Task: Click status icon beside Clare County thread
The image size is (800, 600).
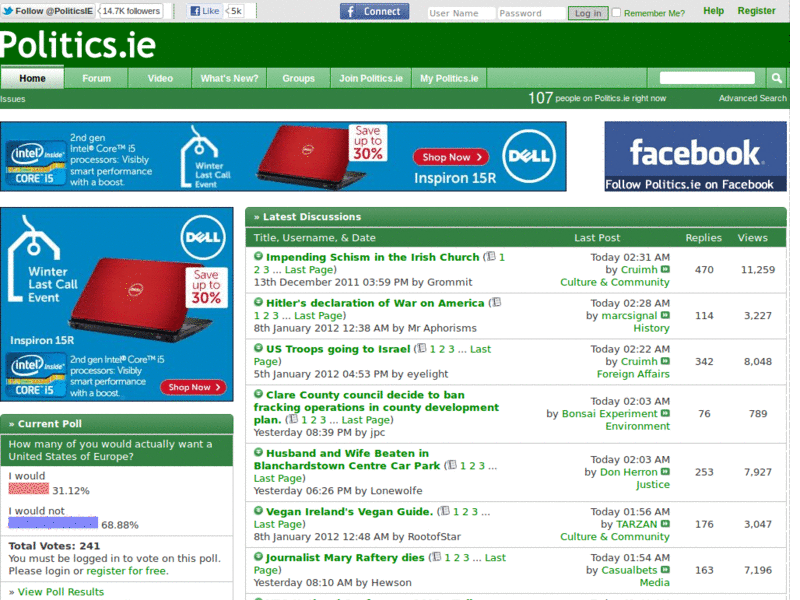Action: click(258, 394)
